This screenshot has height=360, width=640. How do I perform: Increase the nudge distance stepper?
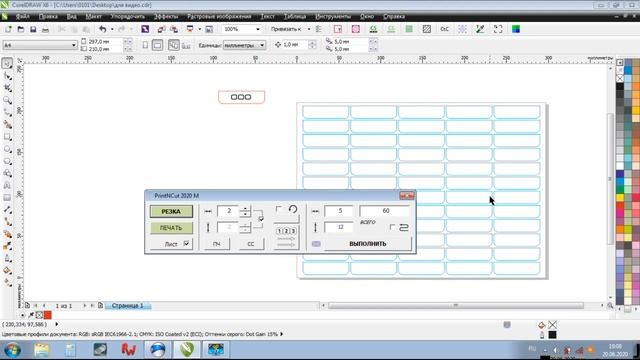[x=312, y=42]
